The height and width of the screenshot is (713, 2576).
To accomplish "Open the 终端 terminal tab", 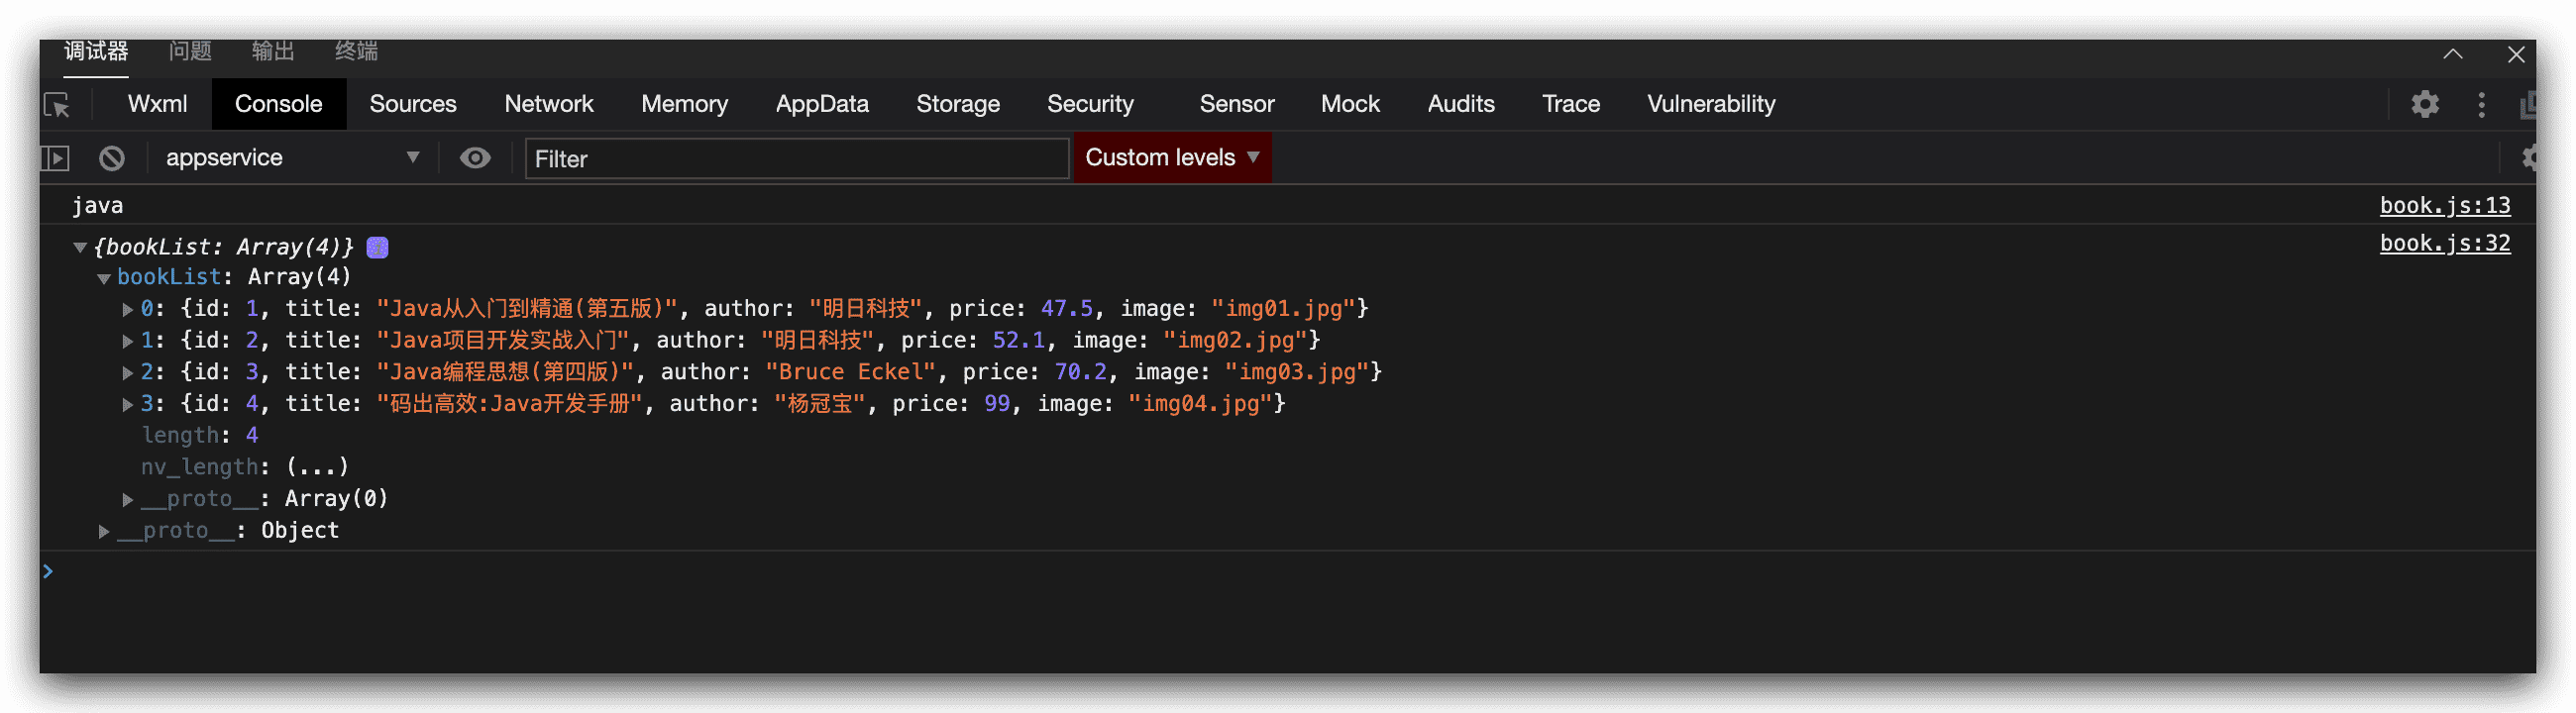I will pyautogui.click(x=356, y=51).
